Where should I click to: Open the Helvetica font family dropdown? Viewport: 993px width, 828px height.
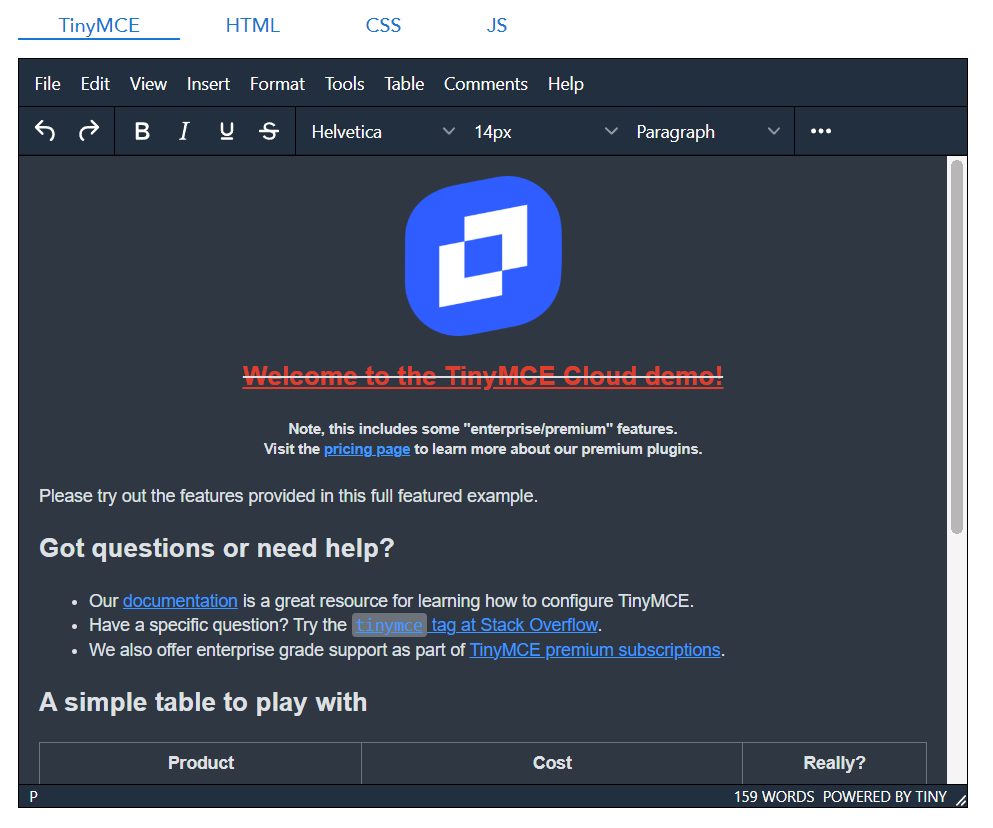tap(383, 132)
